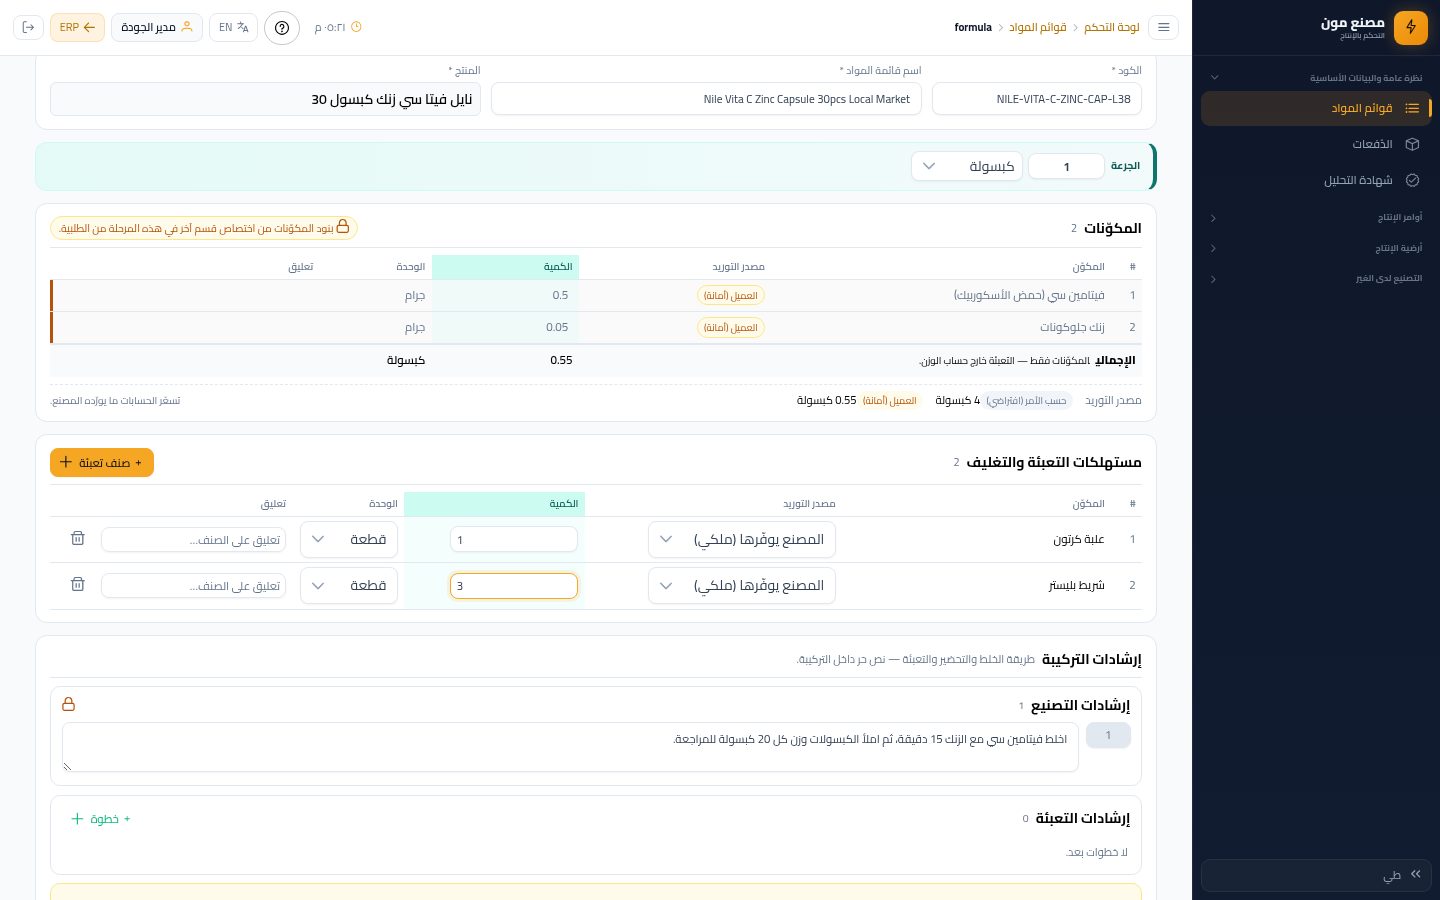The width and height of the screenshot is (1440, 900).
Task: Delete the شريط بليستر packaging row
Action: 78,584
